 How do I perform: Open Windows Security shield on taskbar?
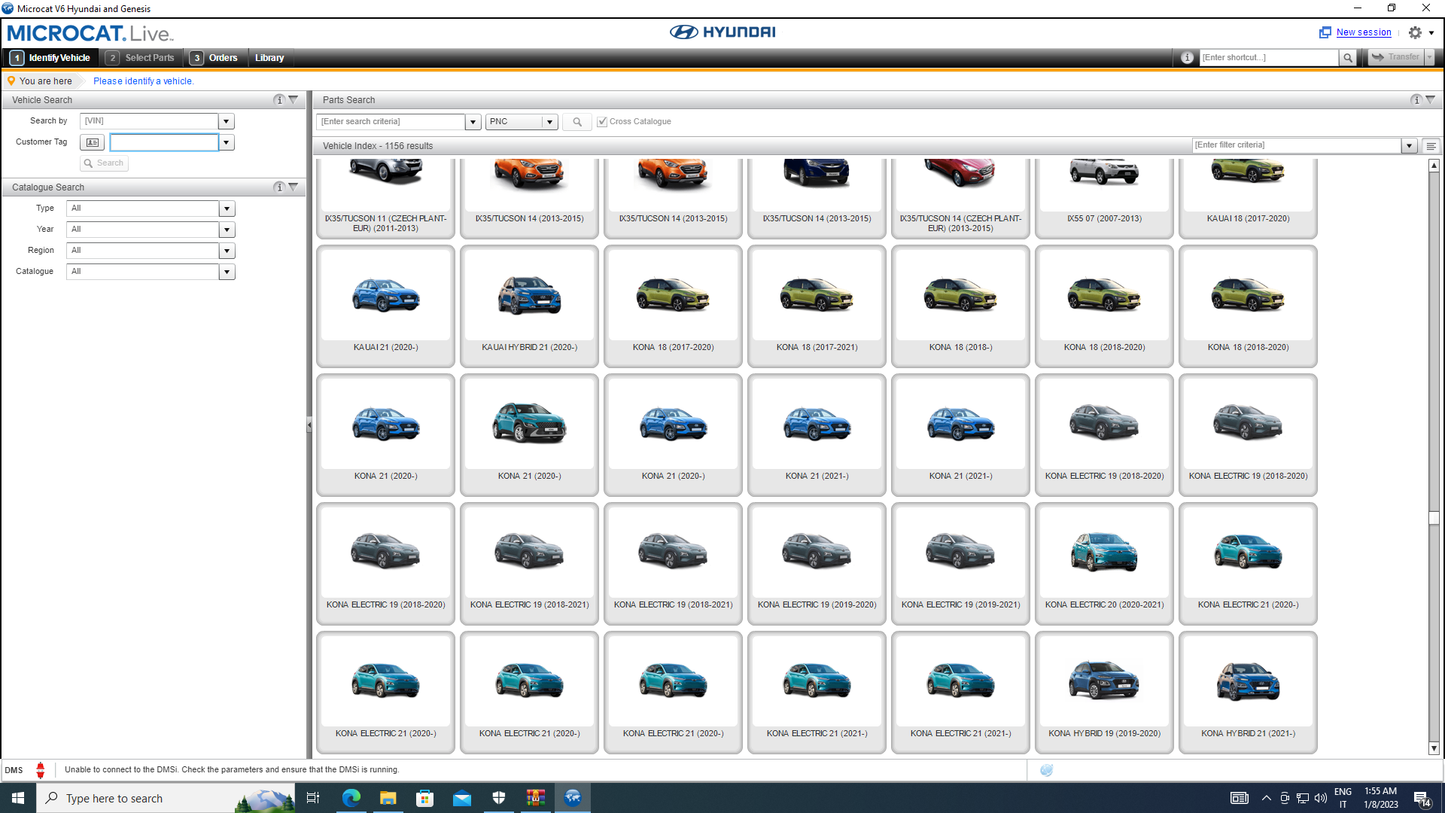(x=499, y=798)
